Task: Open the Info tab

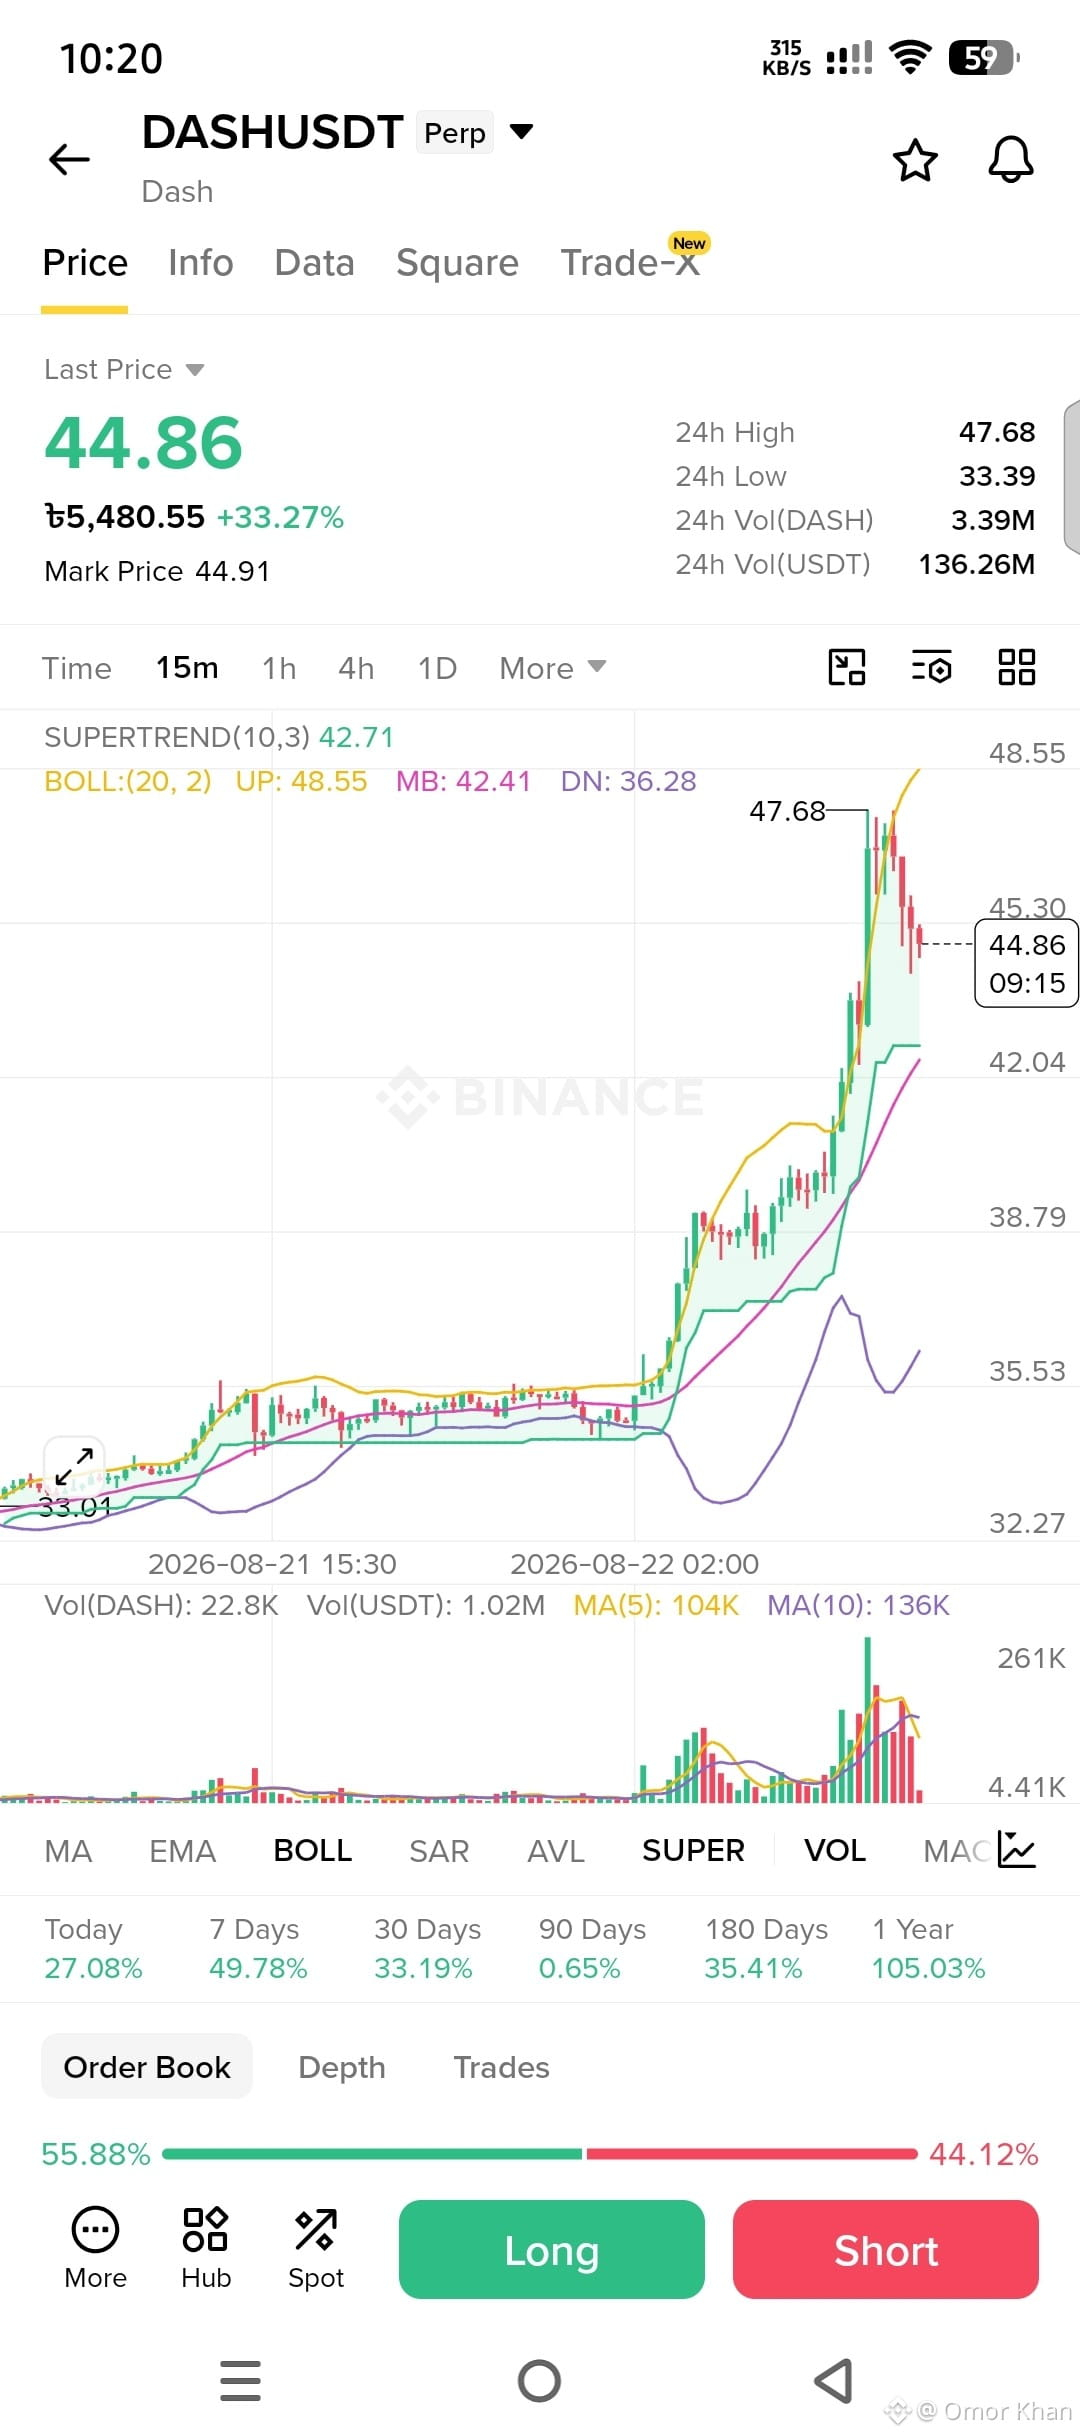Action: (201, 263)
